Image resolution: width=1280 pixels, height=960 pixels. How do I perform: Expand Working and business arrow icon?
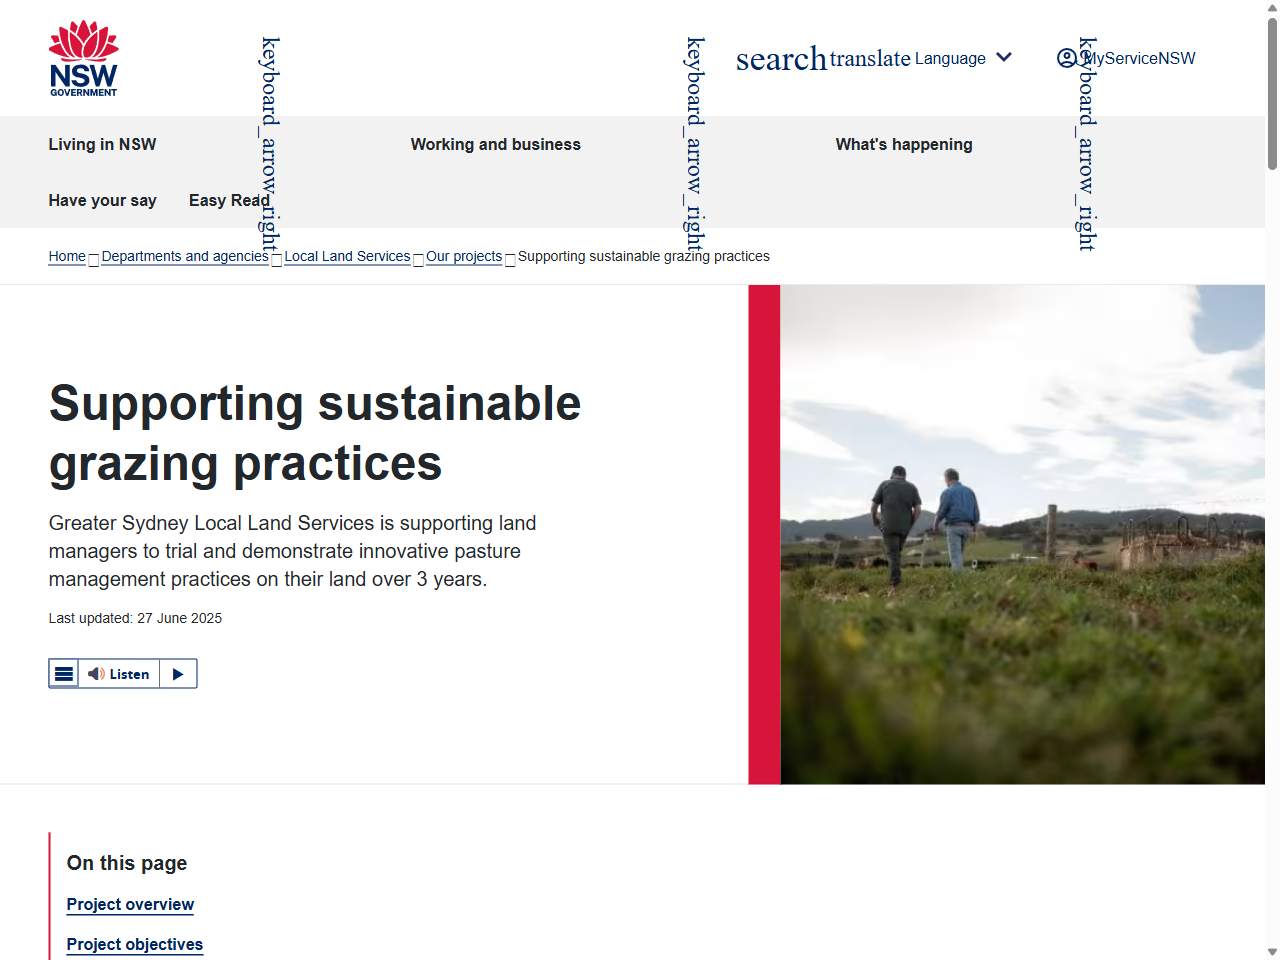point(695,144)
